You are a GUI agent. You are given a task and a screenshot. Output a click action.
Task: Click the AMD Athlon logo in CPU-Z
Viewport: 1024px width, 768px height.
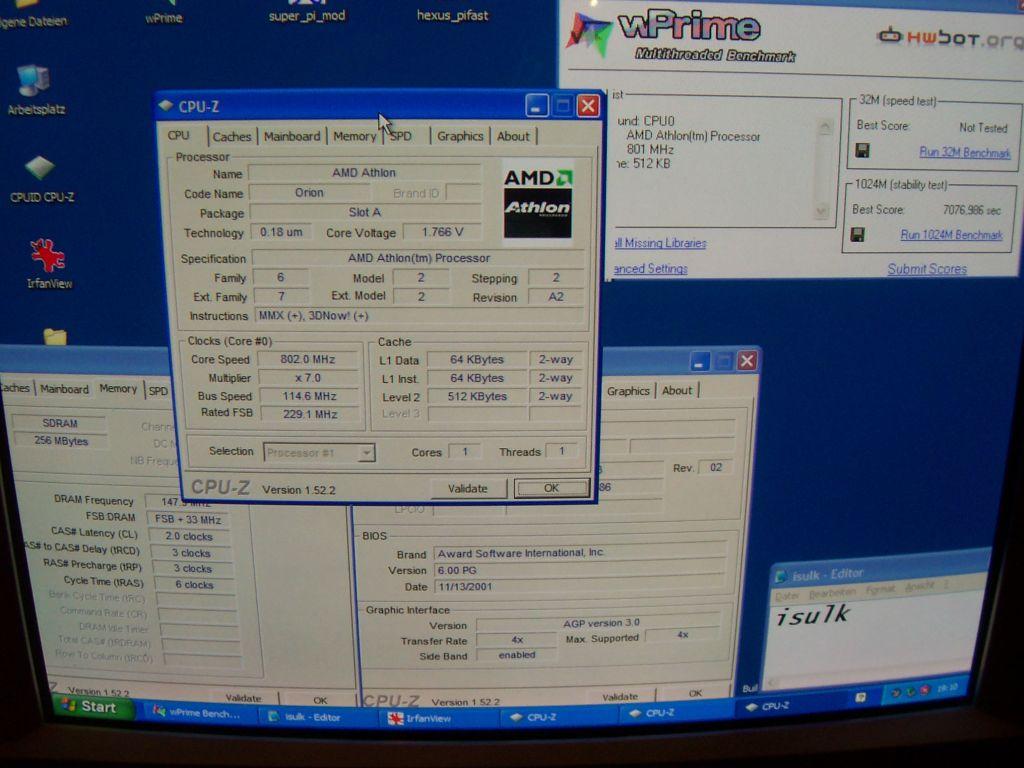coord(537,201)
